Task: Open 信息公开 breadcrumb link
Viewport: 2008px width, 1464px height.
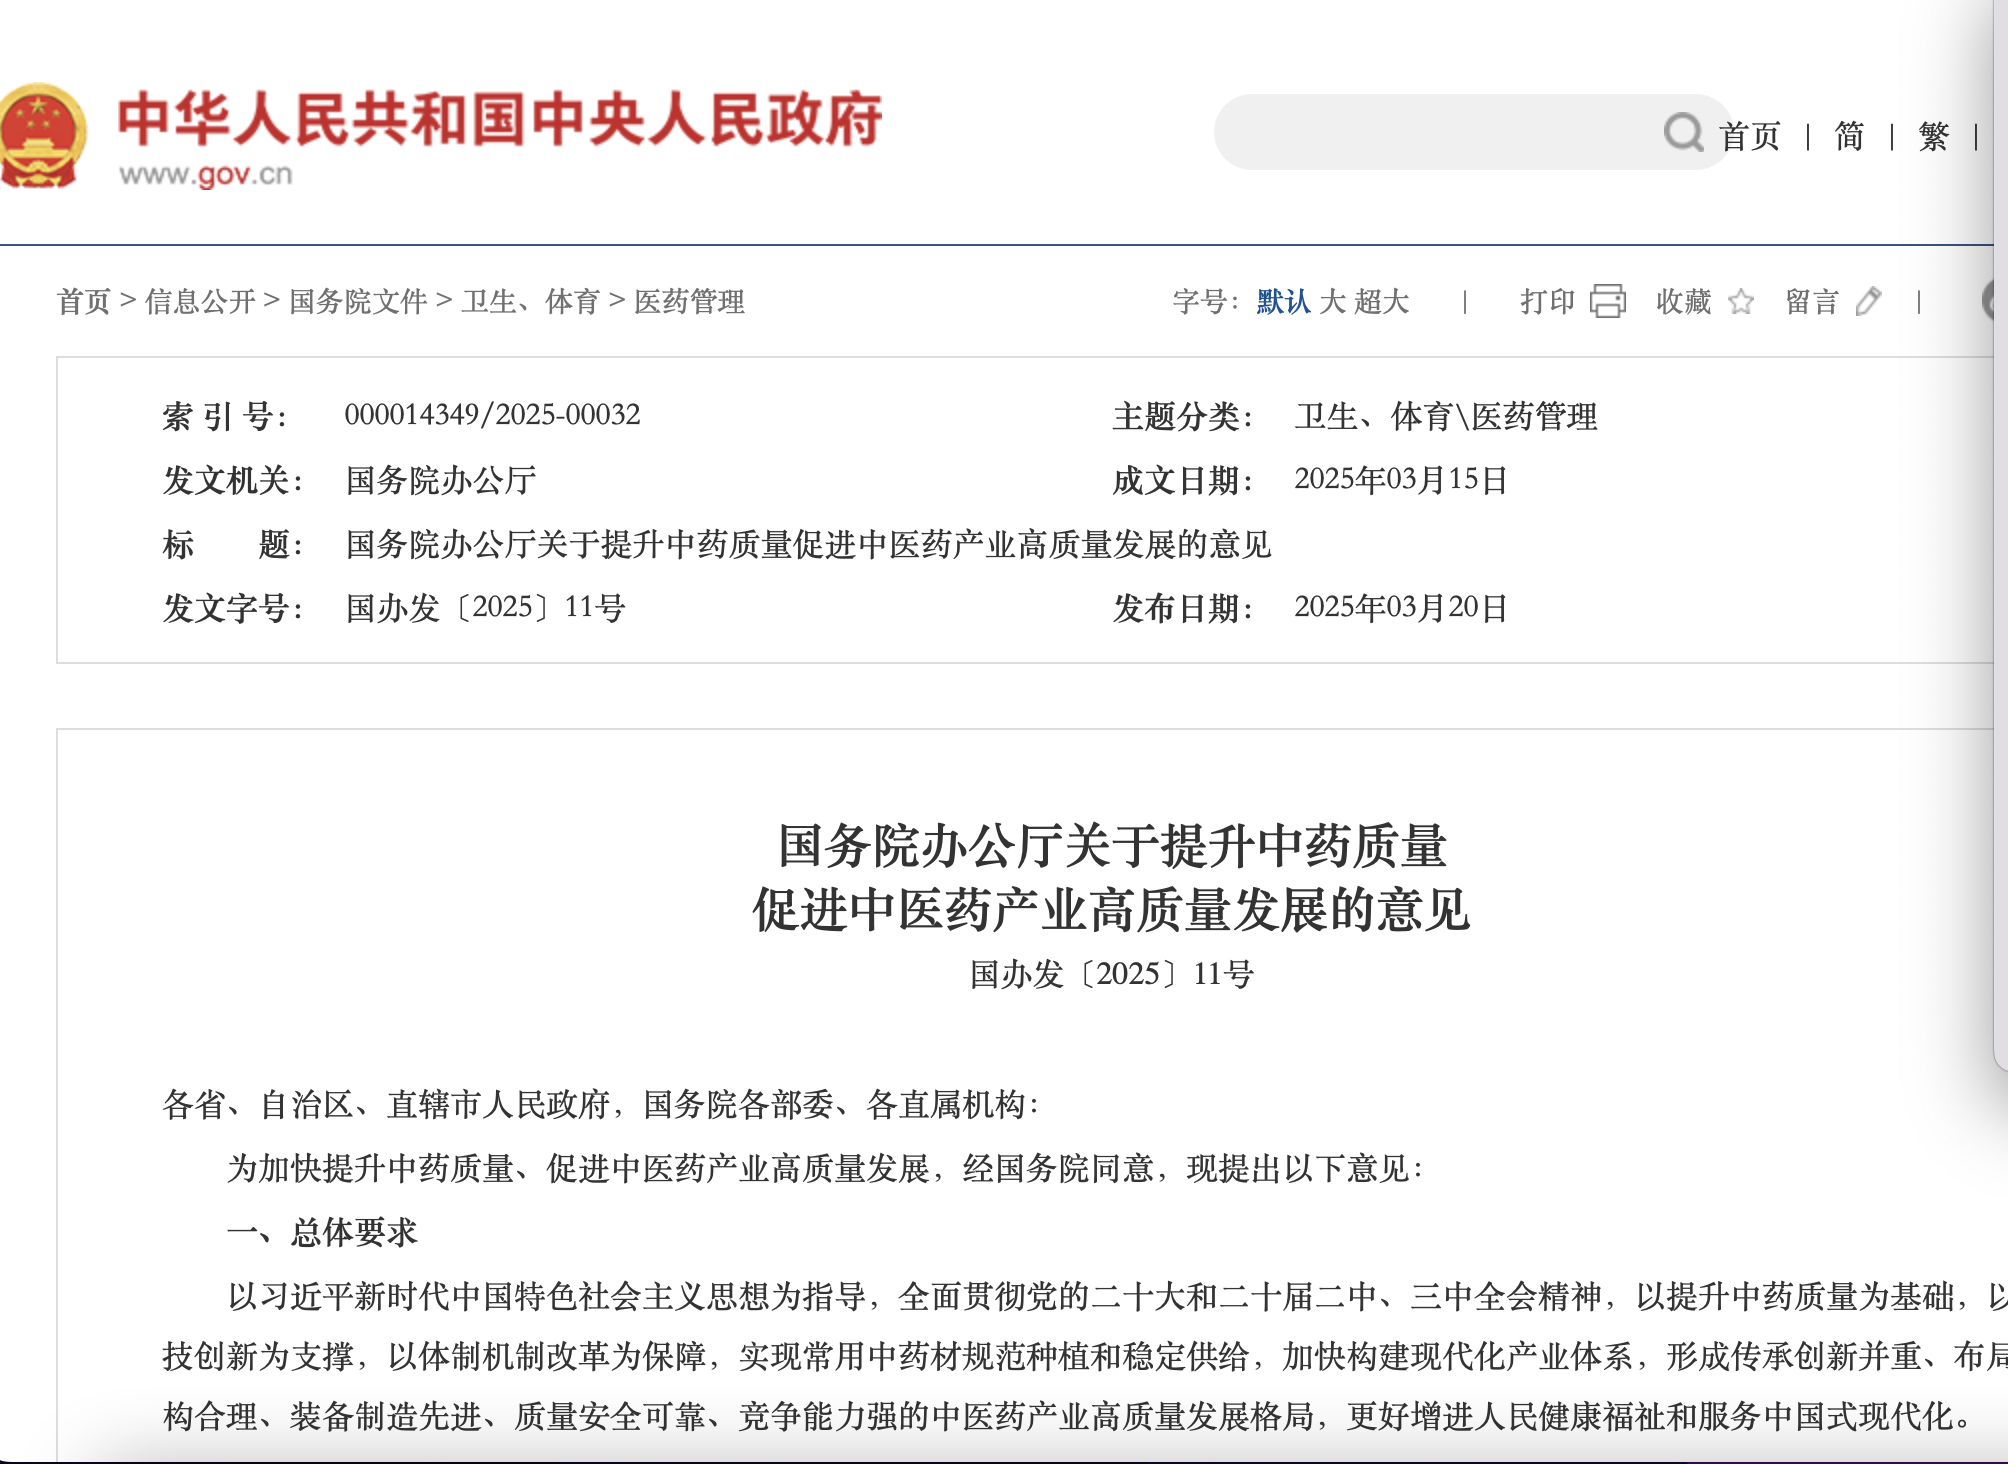Action: (x=200, y=301)
